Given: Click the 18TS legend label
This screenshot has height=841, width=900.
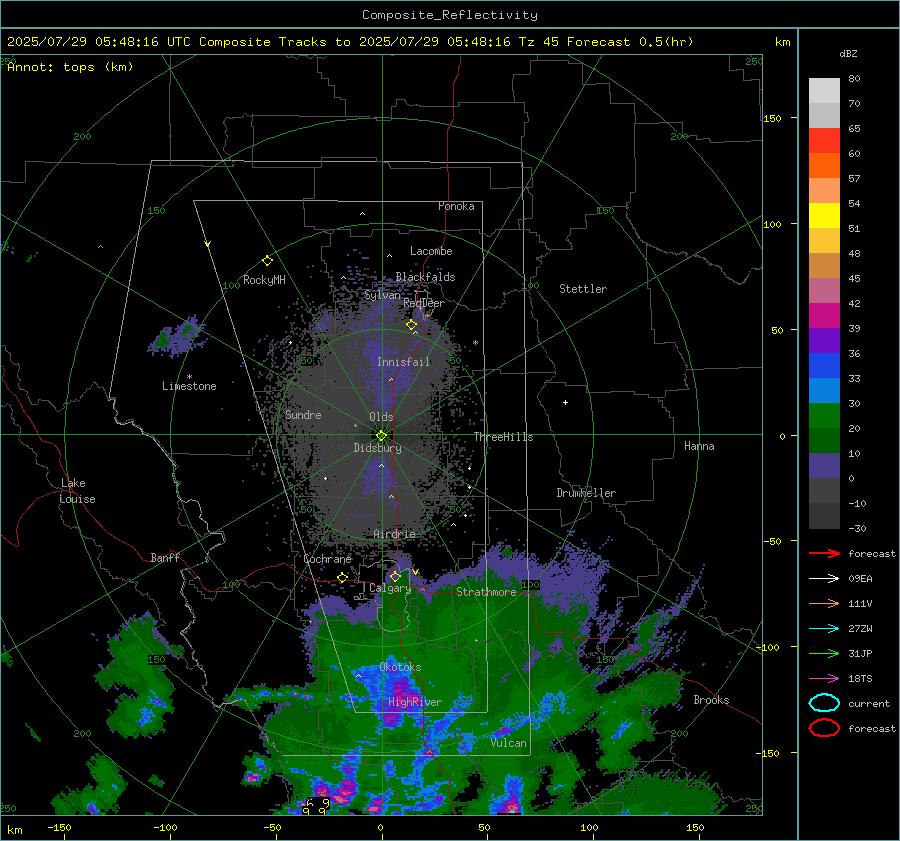Looking at the screenshot, I should click(860, 679).
